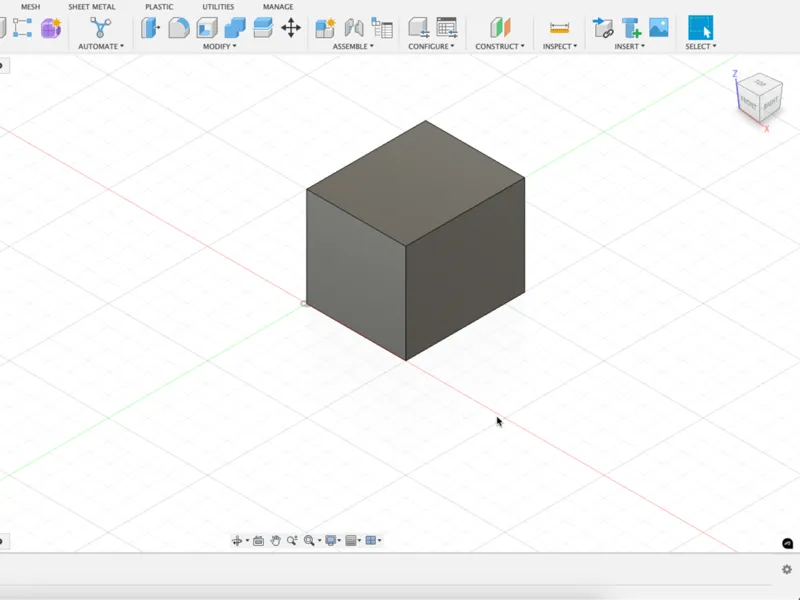This screenshot has height=600, width=800.
Task: Activate the Measure ruler tool
Action: 559,28
